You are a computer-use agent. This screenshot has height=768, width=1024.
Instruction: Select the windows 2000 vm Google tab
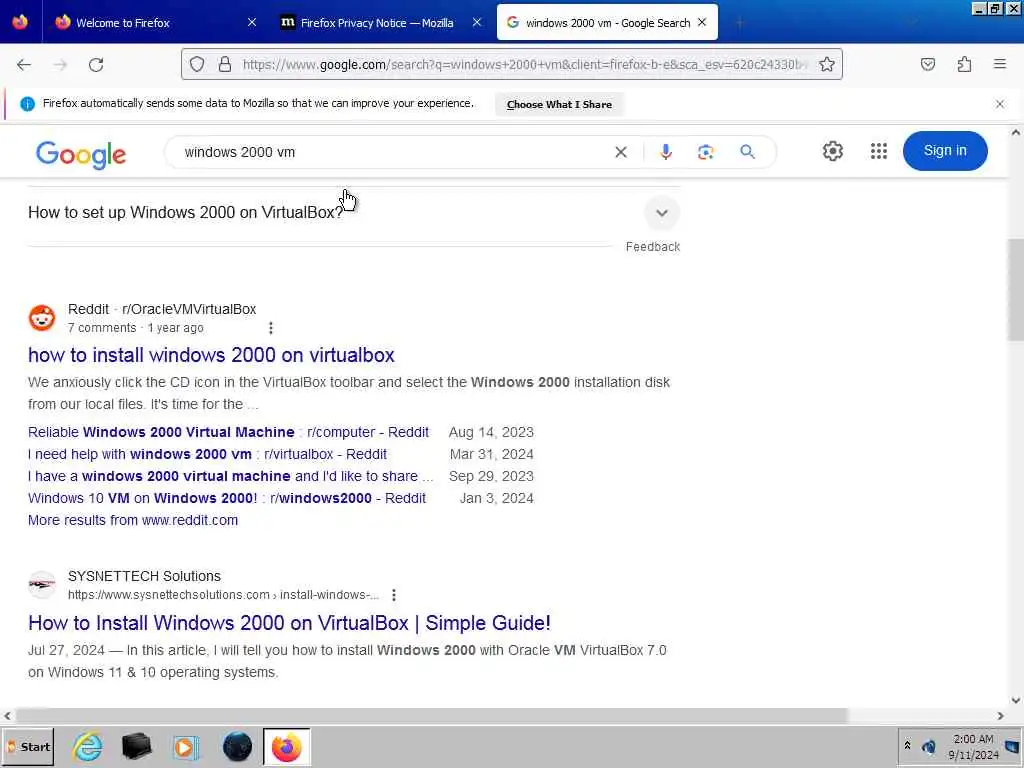coord(607,22)
